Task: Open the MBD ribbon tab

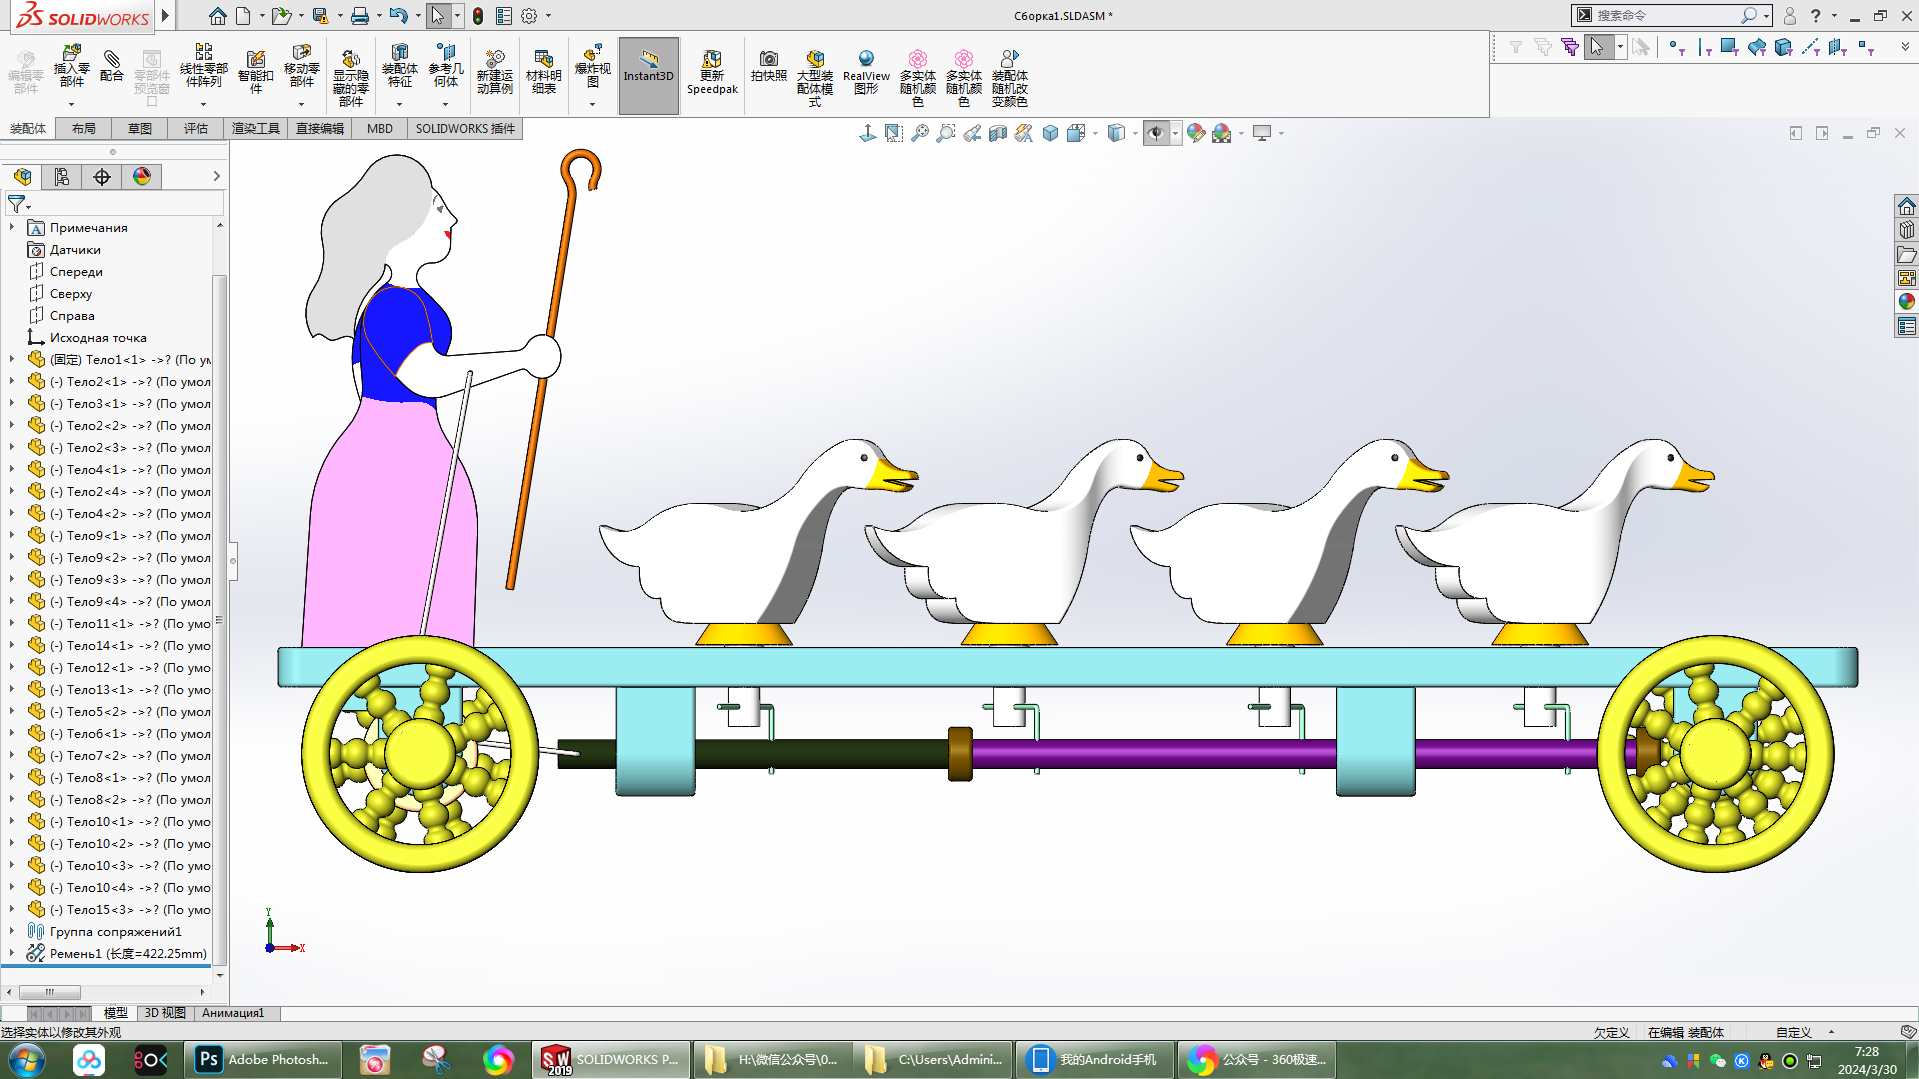Action: point(380,129)
